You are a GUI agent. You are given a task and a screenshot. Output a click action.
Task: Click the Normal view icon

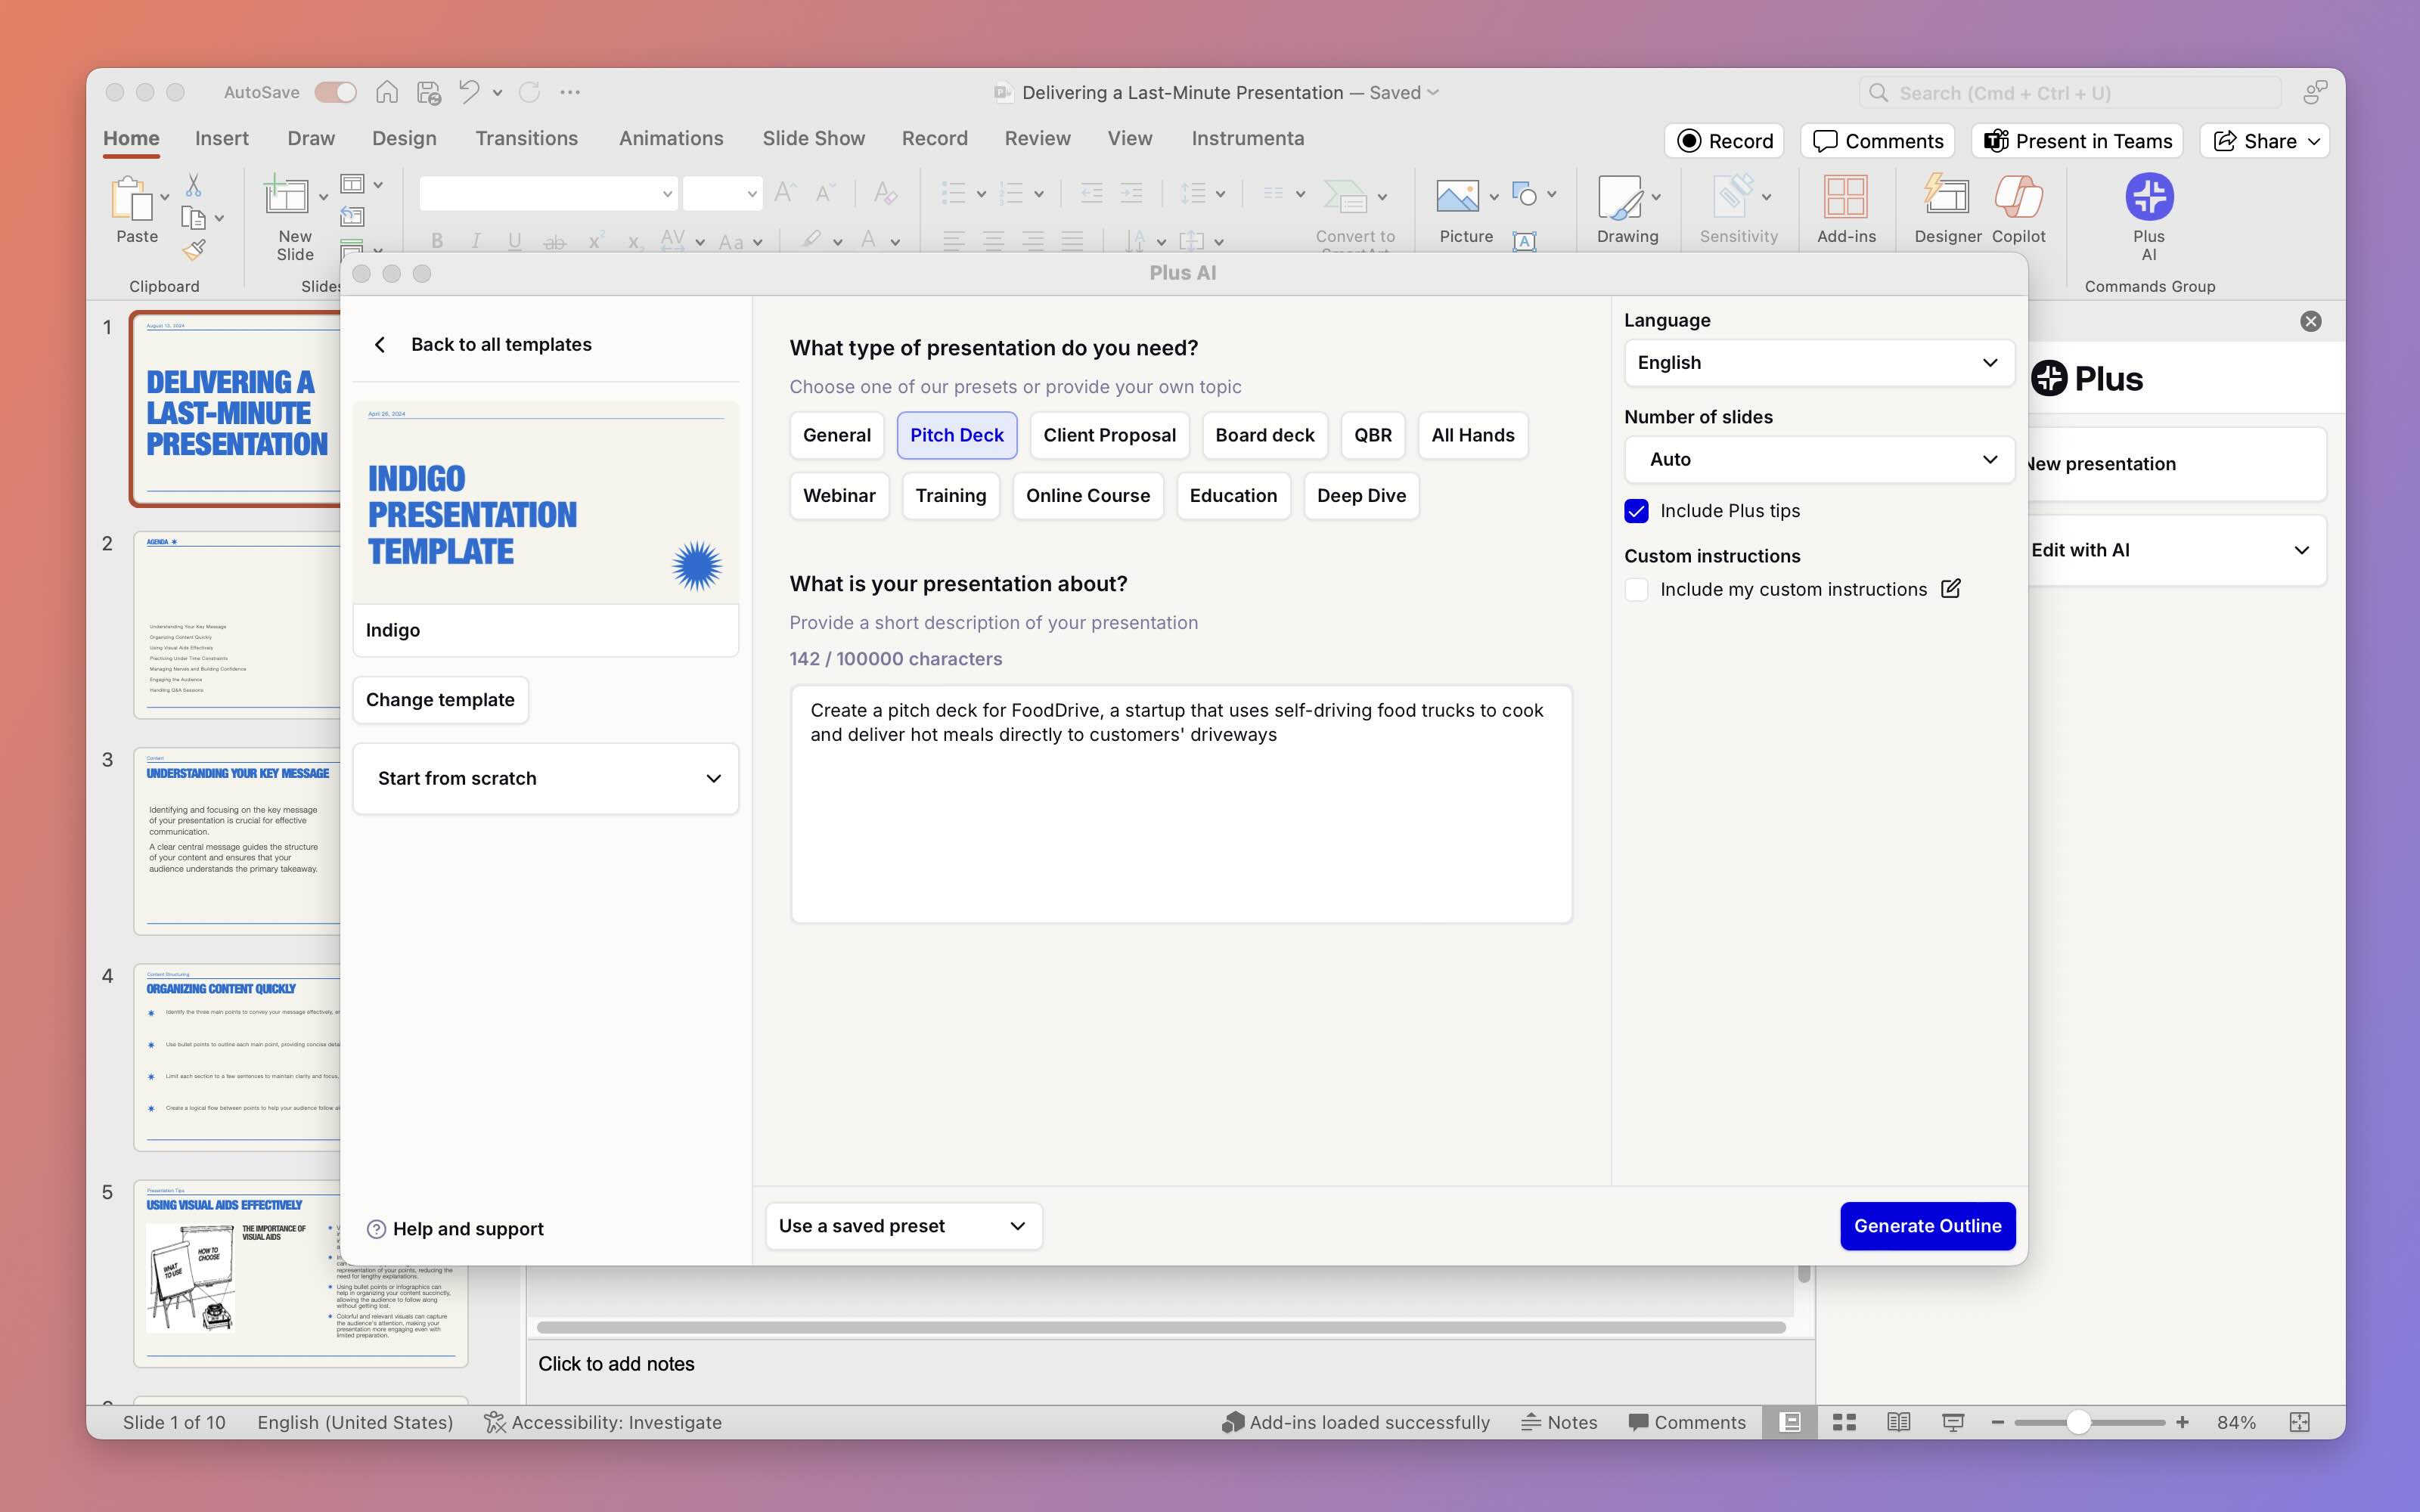(1790, 1422)
